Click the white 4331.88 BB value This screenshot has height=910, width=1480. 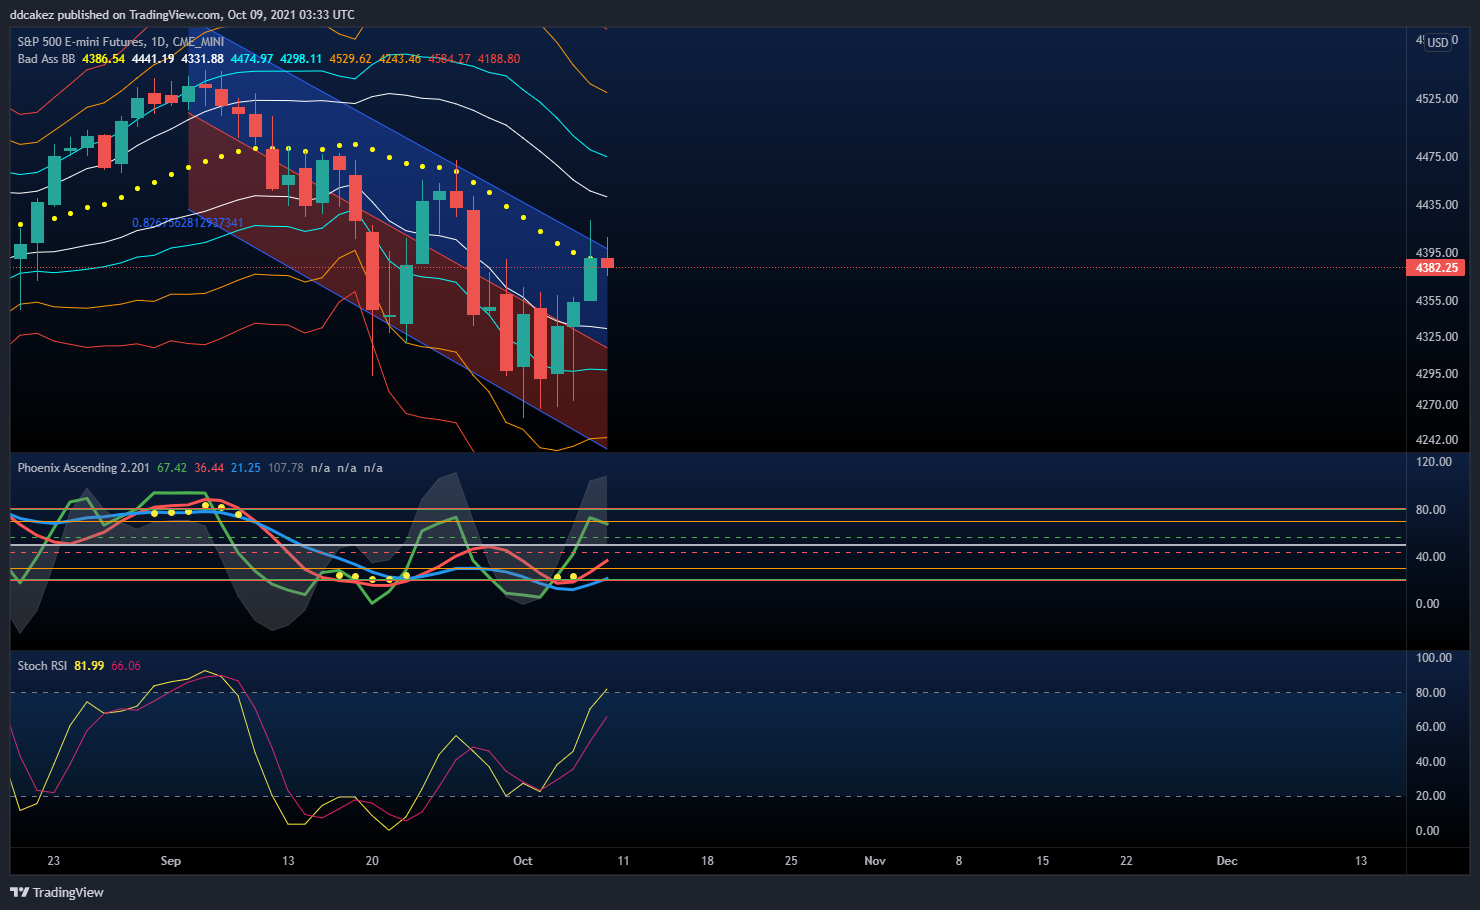pos(202,59)
